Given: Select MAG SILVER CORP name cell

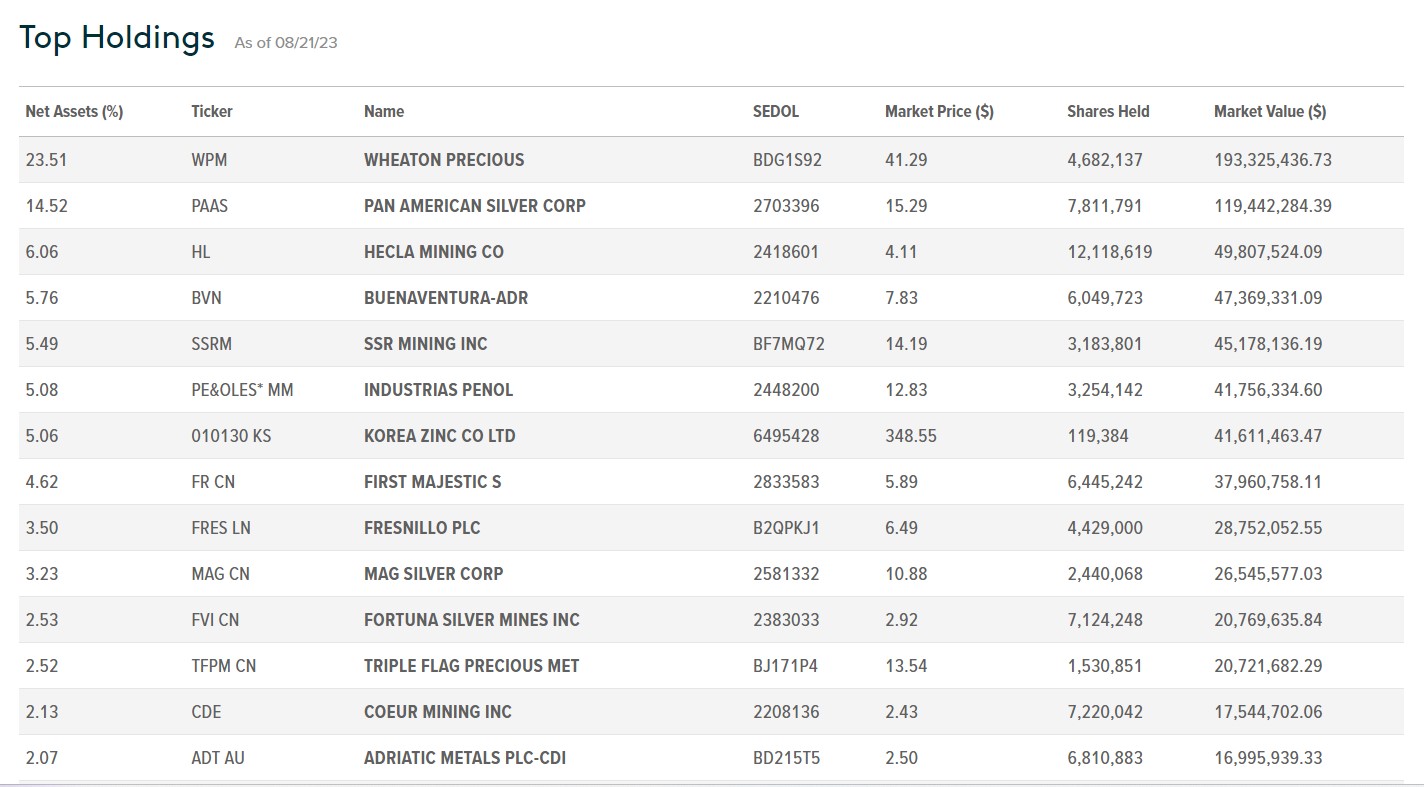Looking at the screenshot, I should [434, 574].
